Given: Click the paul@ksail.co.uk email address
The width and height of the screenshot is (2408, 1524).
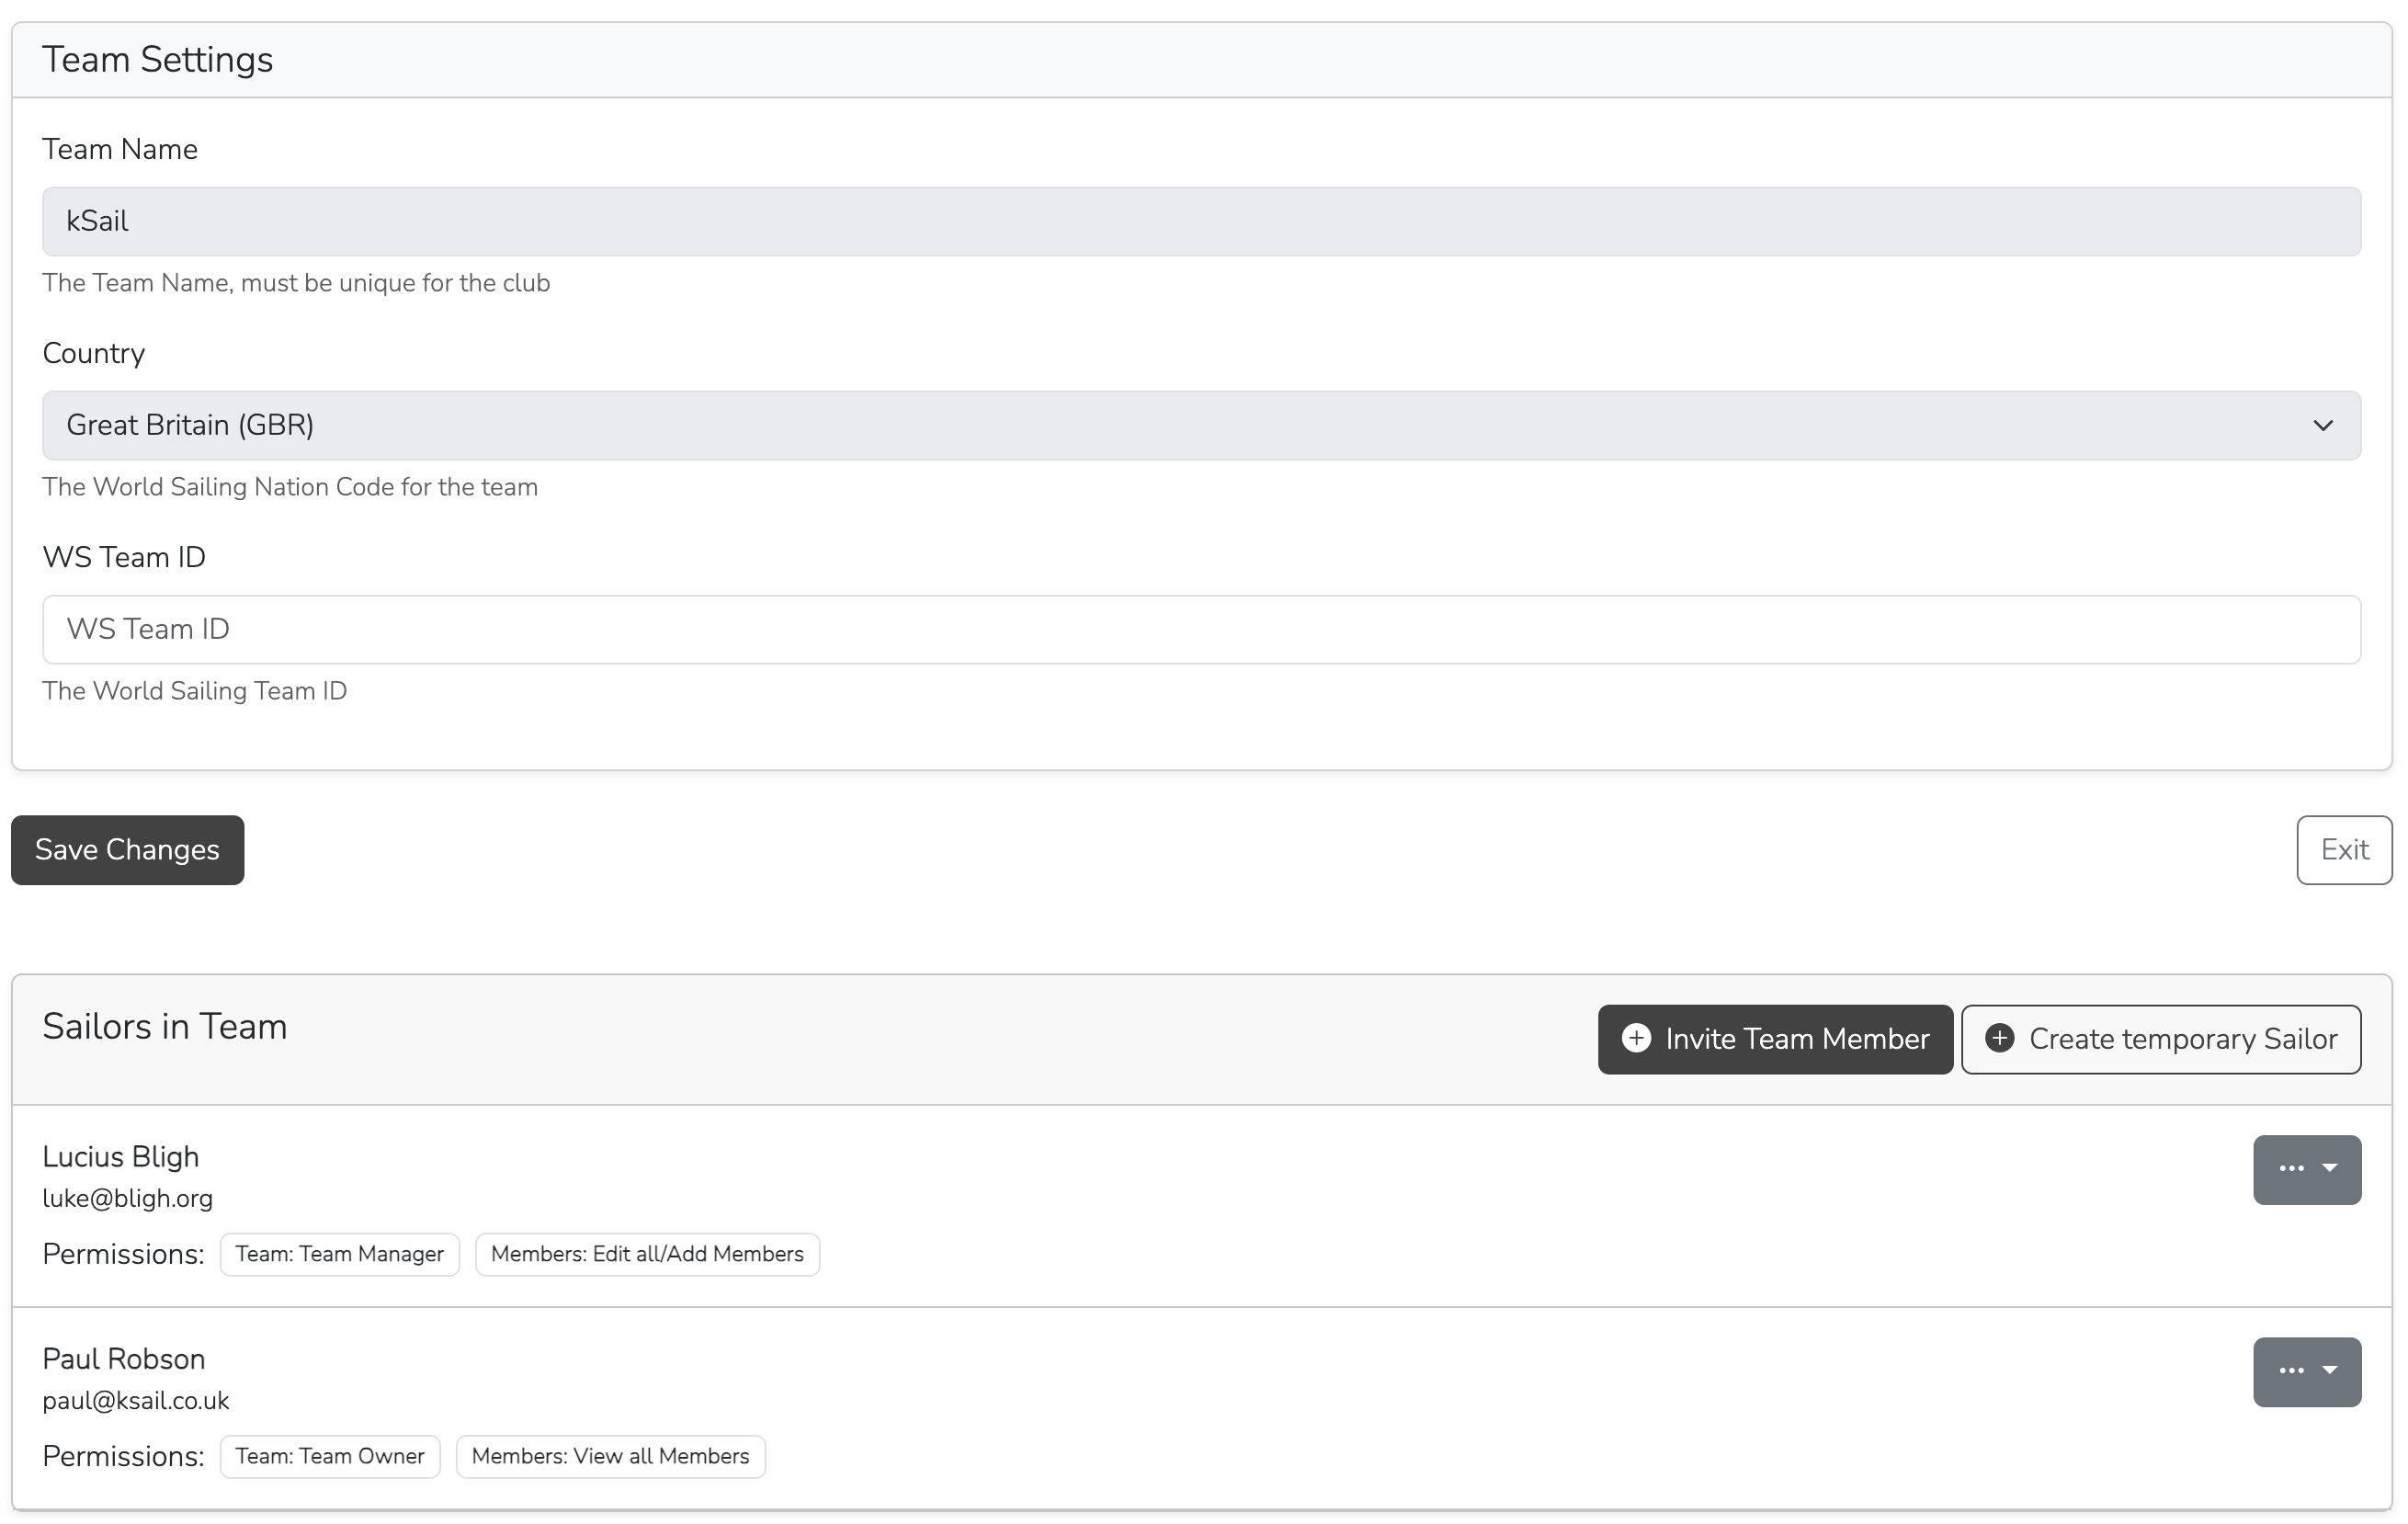Looking at the screenshot, I should (x=136, y=1400).
